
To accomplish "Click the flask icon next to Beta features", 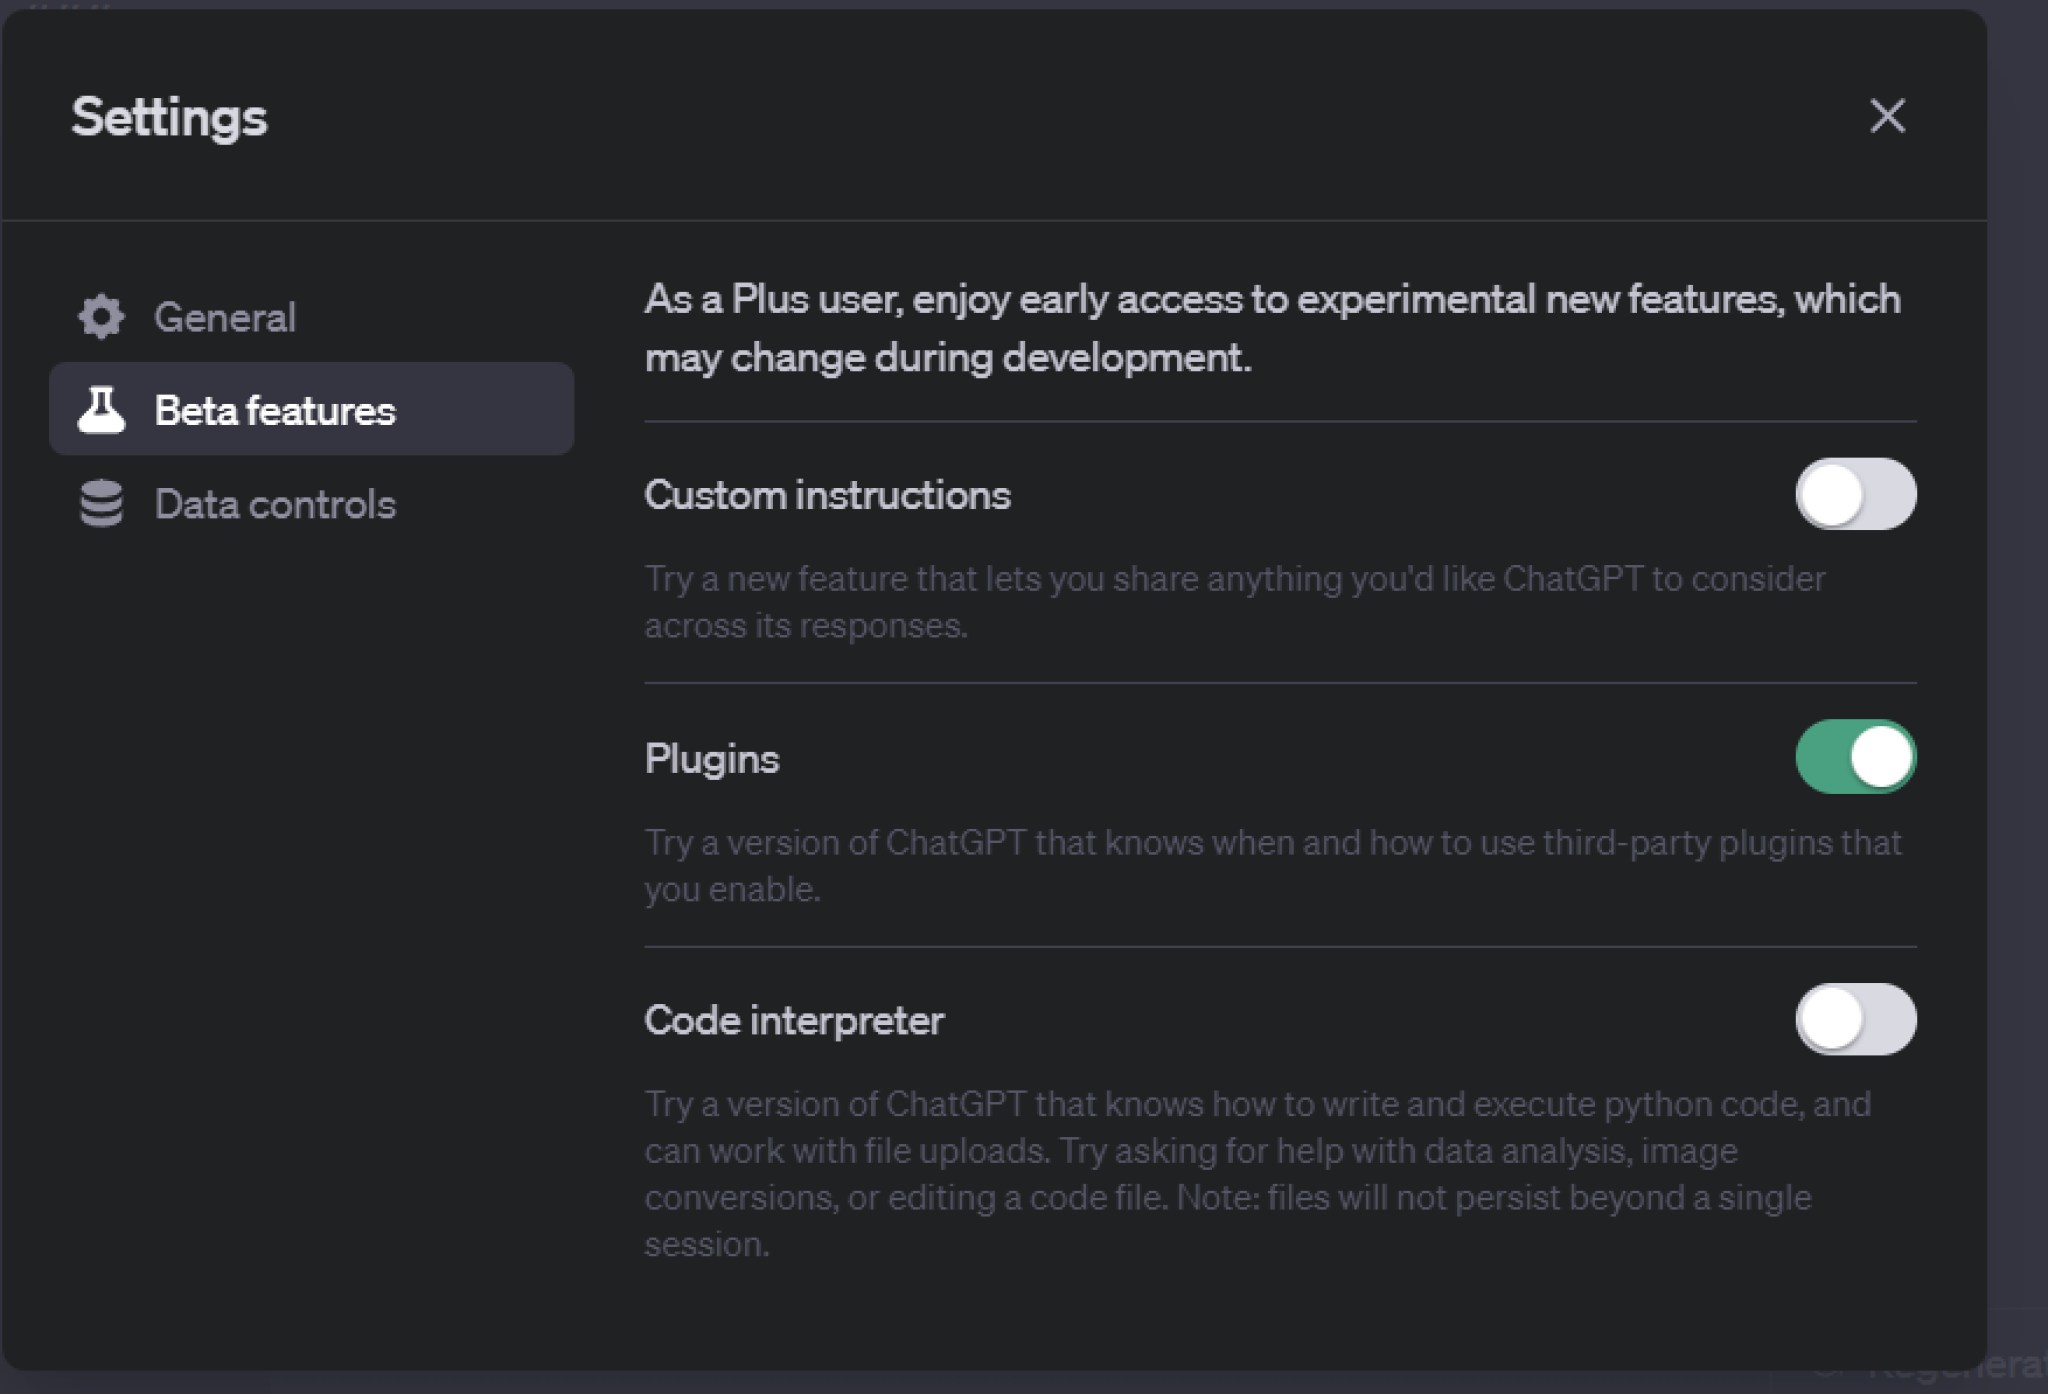I will tap(102, 409).
